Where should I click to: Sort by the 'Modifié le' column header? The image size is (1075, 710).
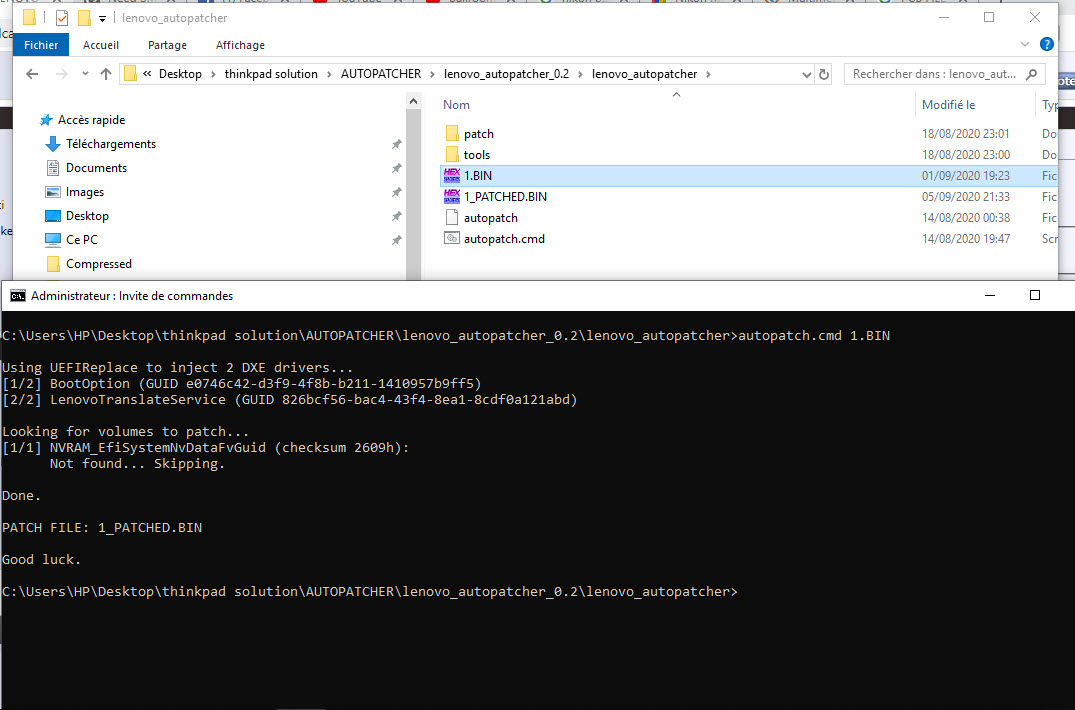point(948,105)
